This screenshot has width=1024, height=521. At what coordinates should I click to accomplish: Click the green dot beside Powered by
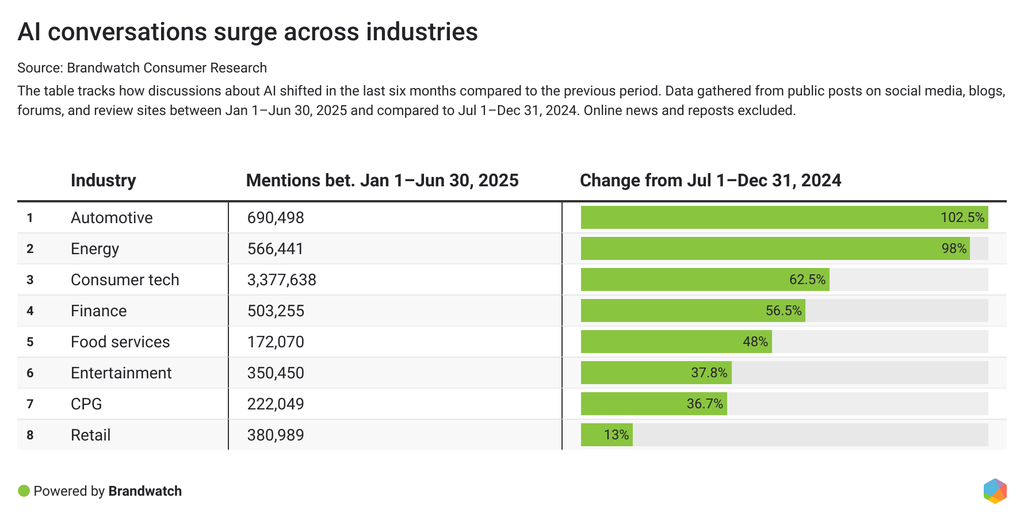[x=24, y=491]
